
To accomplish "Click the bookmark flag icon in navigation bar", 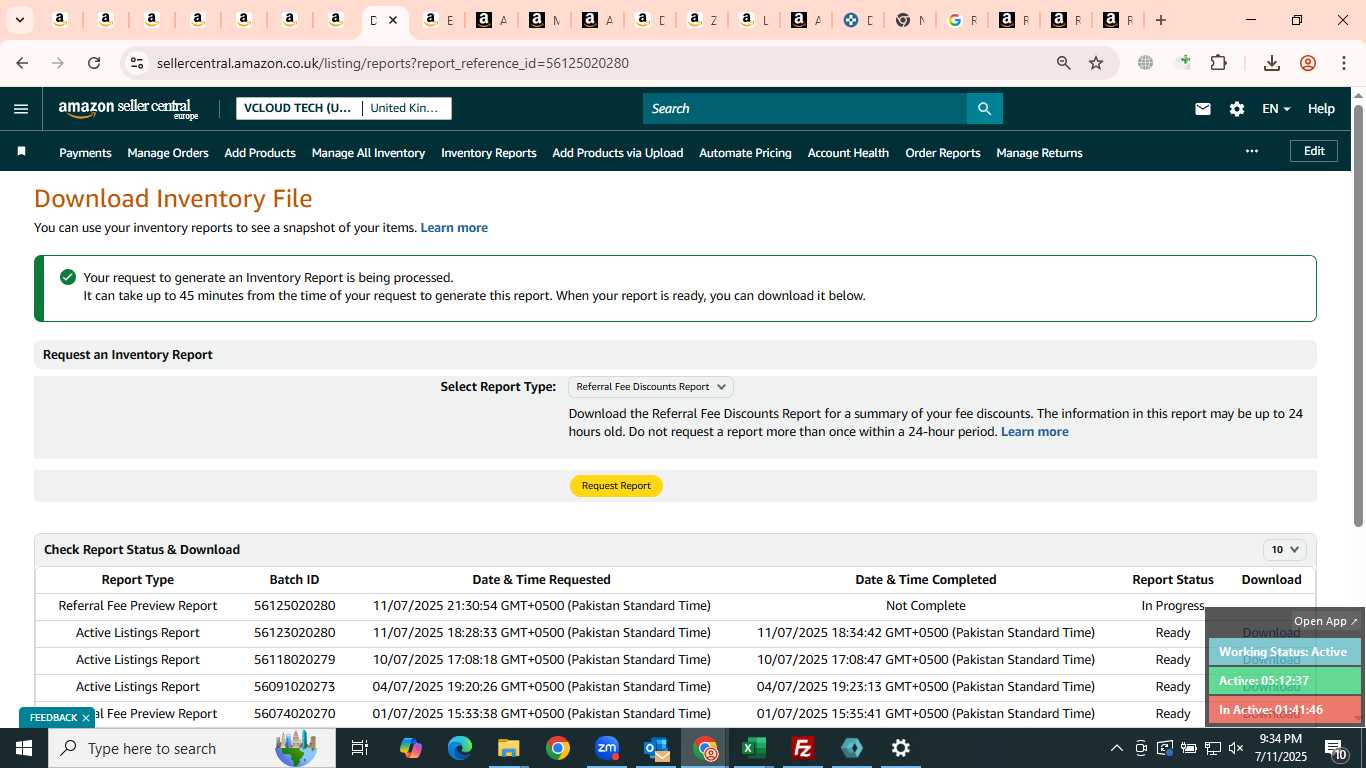I will [21, 152].
